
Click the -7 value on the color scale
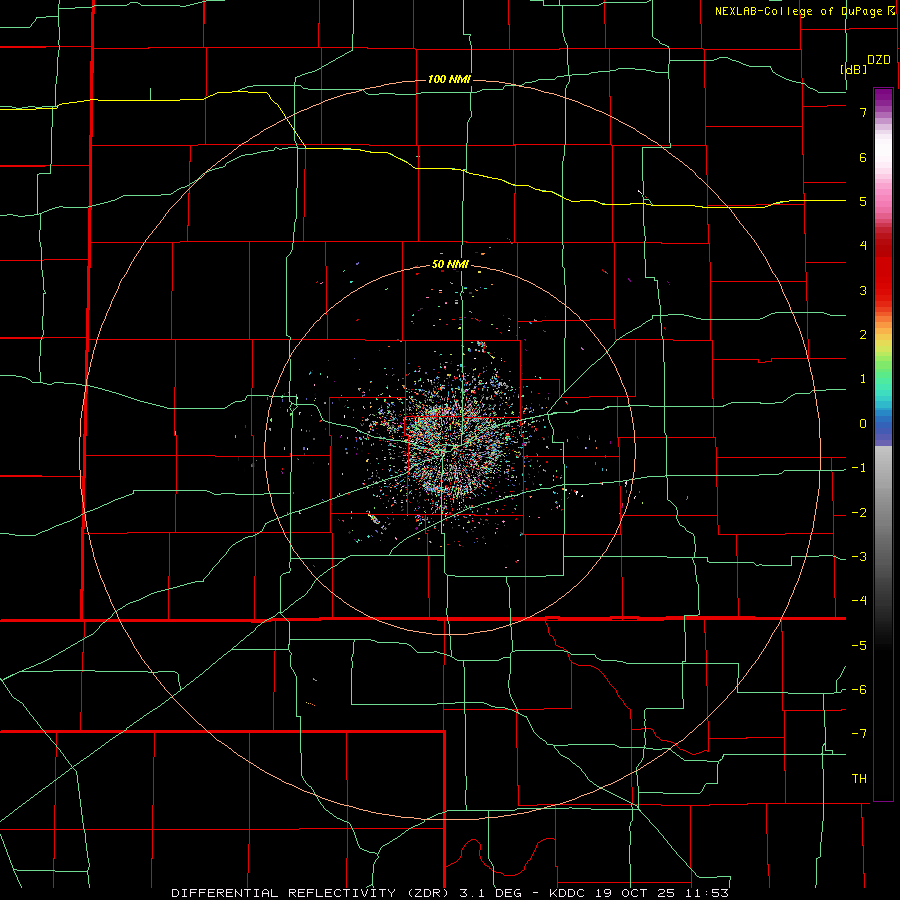859,734
